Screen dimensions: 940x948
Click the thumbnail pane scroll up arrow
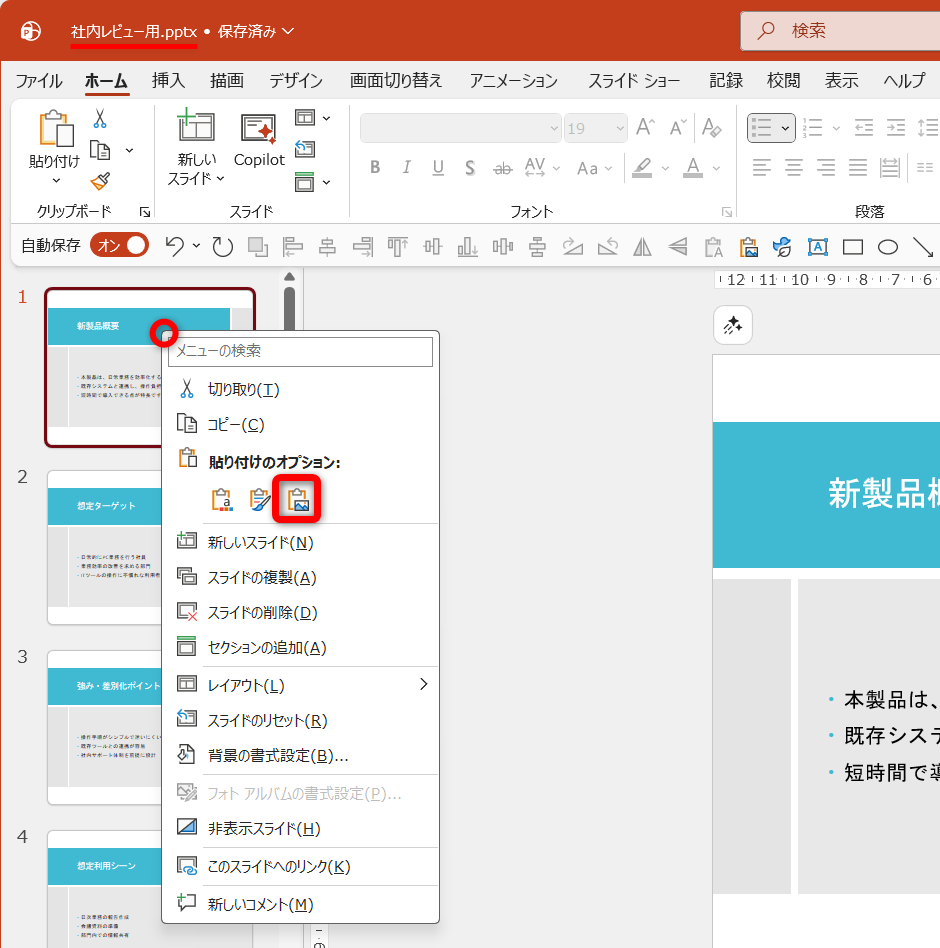click(290, 276)
